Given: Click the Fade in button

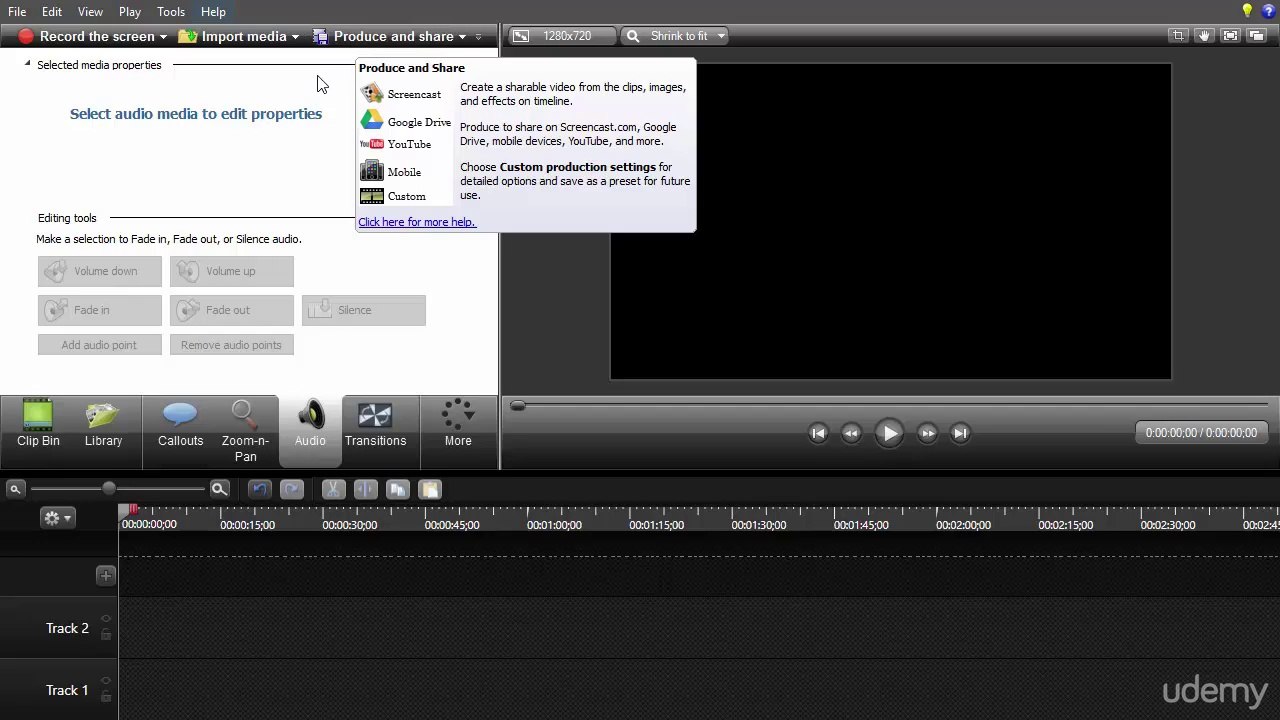Looking at the screenshot, I should (x=100, y=310).
